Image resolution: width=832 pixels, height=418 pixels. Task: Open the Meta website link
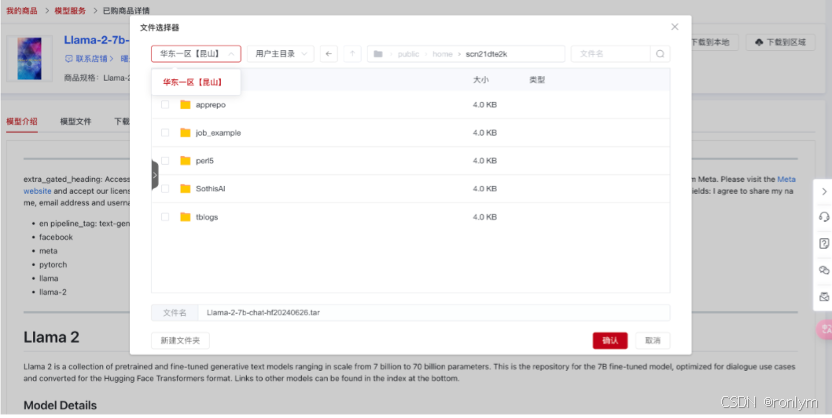tap(786, 179)
